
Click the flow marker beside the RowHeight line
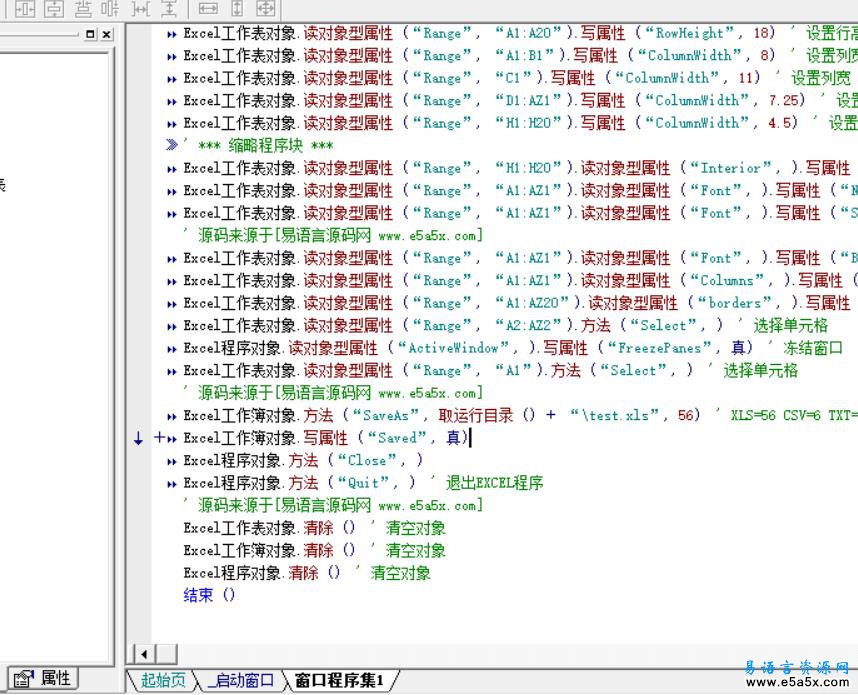coord(172,34)
